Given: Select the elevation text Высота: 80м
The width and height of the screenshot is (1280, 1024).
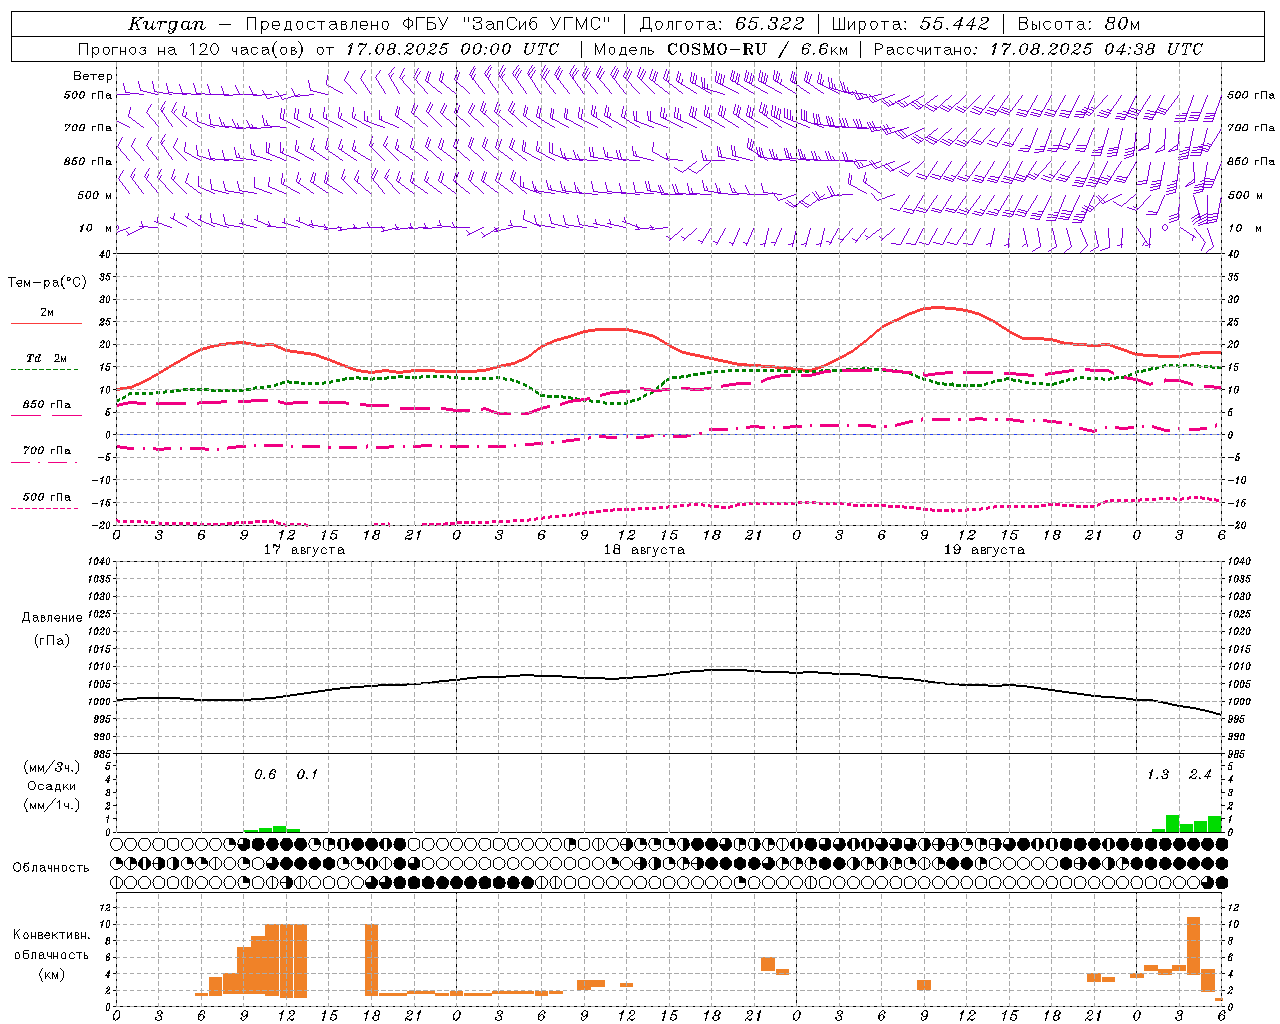Looking at the screenshot, I should 1079,24.
